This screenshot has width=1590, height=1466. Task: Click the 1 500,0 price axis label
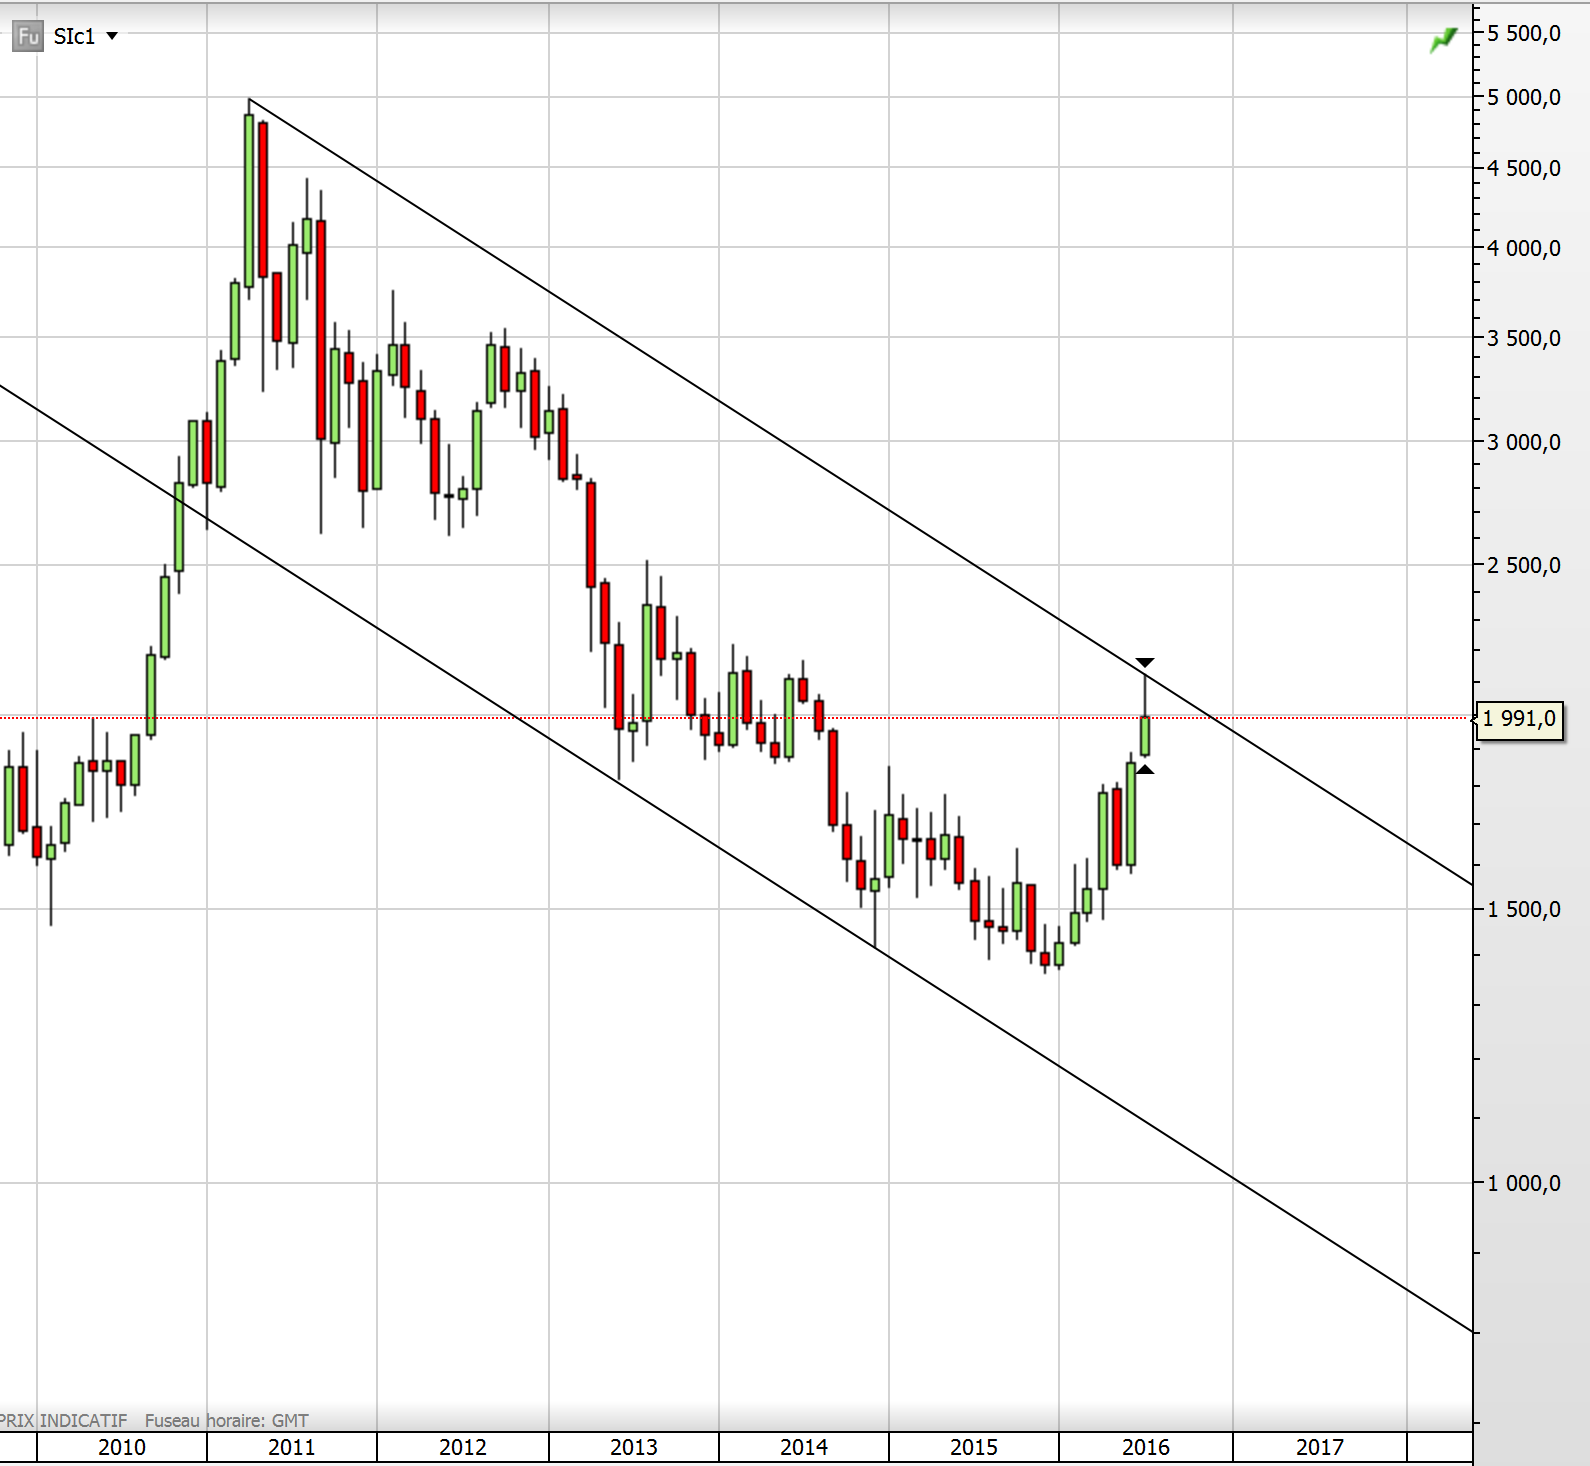pos(1523,909)
